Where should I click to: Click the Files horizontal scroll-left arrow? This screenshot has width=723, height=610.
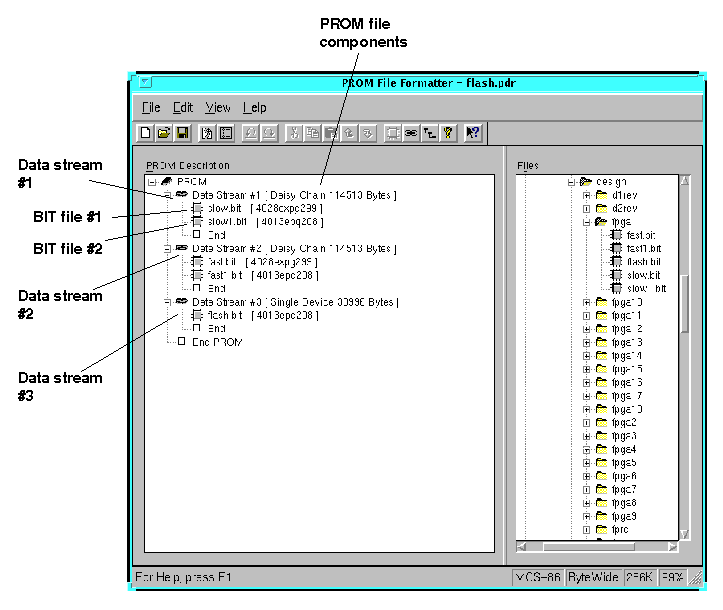coord(522,547)
